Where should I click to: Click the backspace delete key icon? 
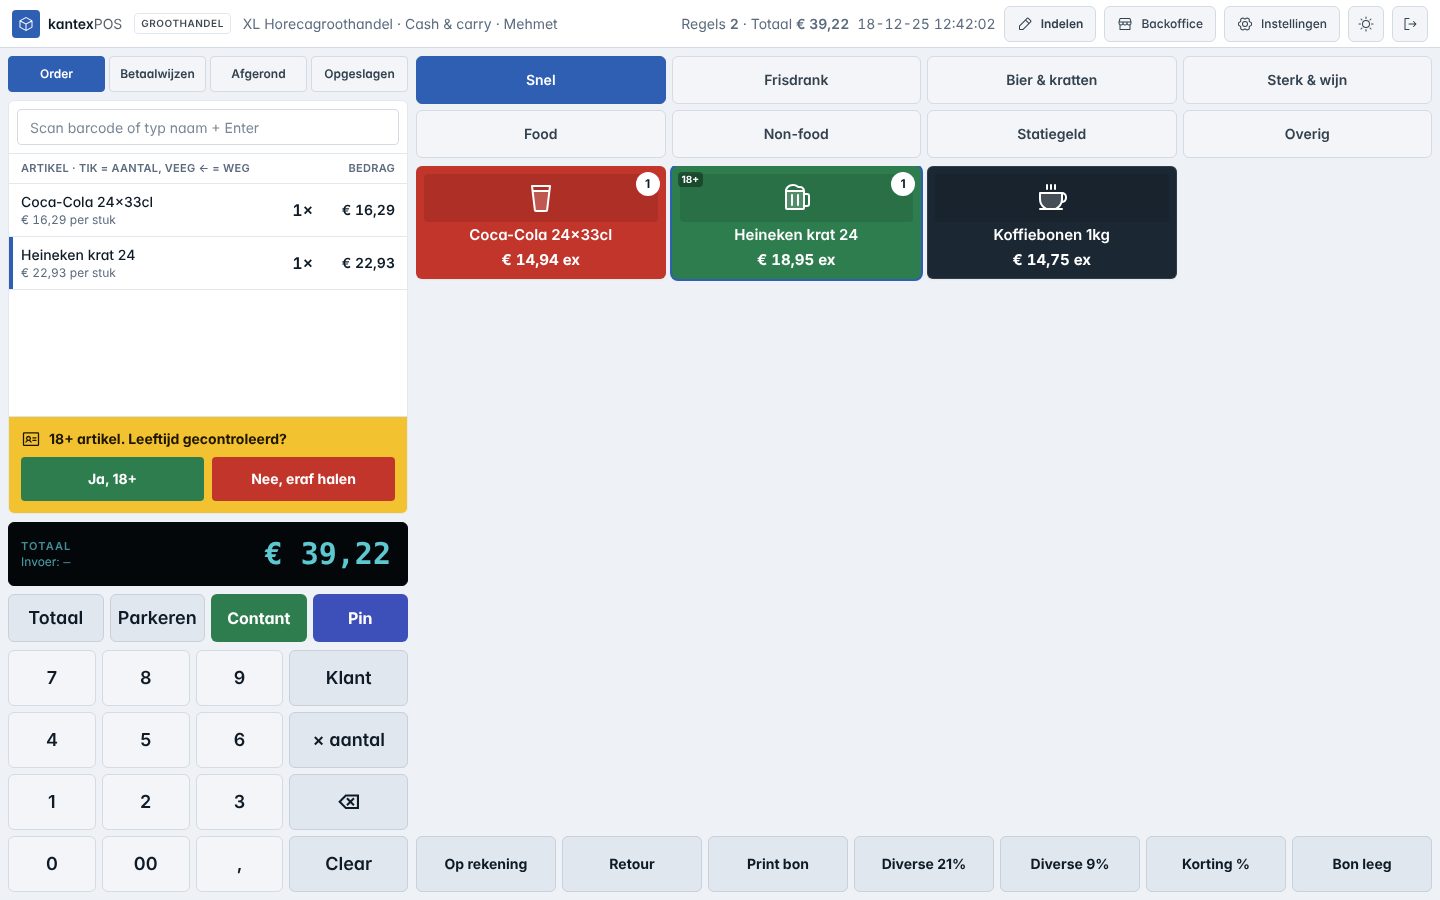click(348, 802)
